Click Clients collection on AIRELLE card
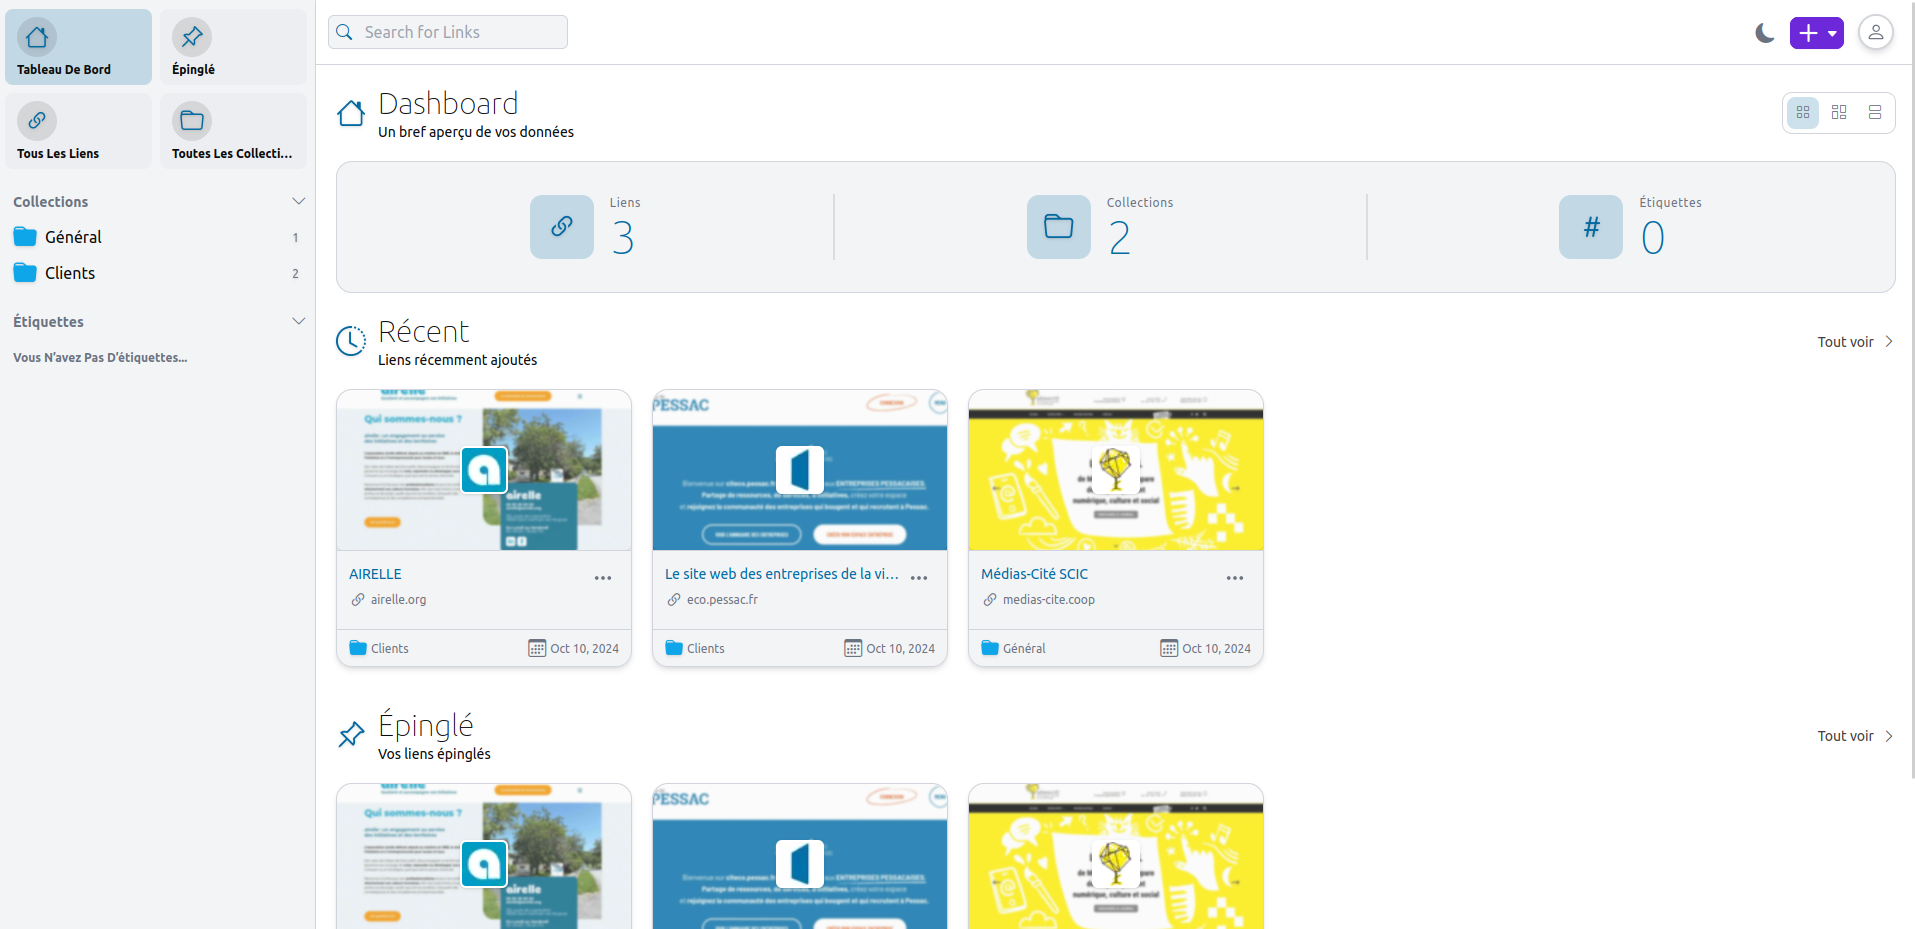The image size is (1915, 929). point(379,648)
